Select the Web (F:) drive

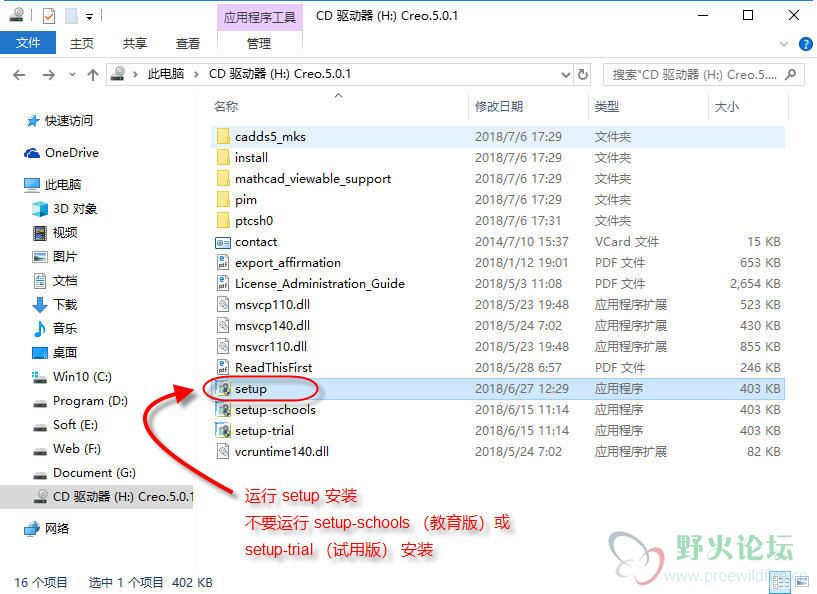pyautogui.click(x=77, y=449)
